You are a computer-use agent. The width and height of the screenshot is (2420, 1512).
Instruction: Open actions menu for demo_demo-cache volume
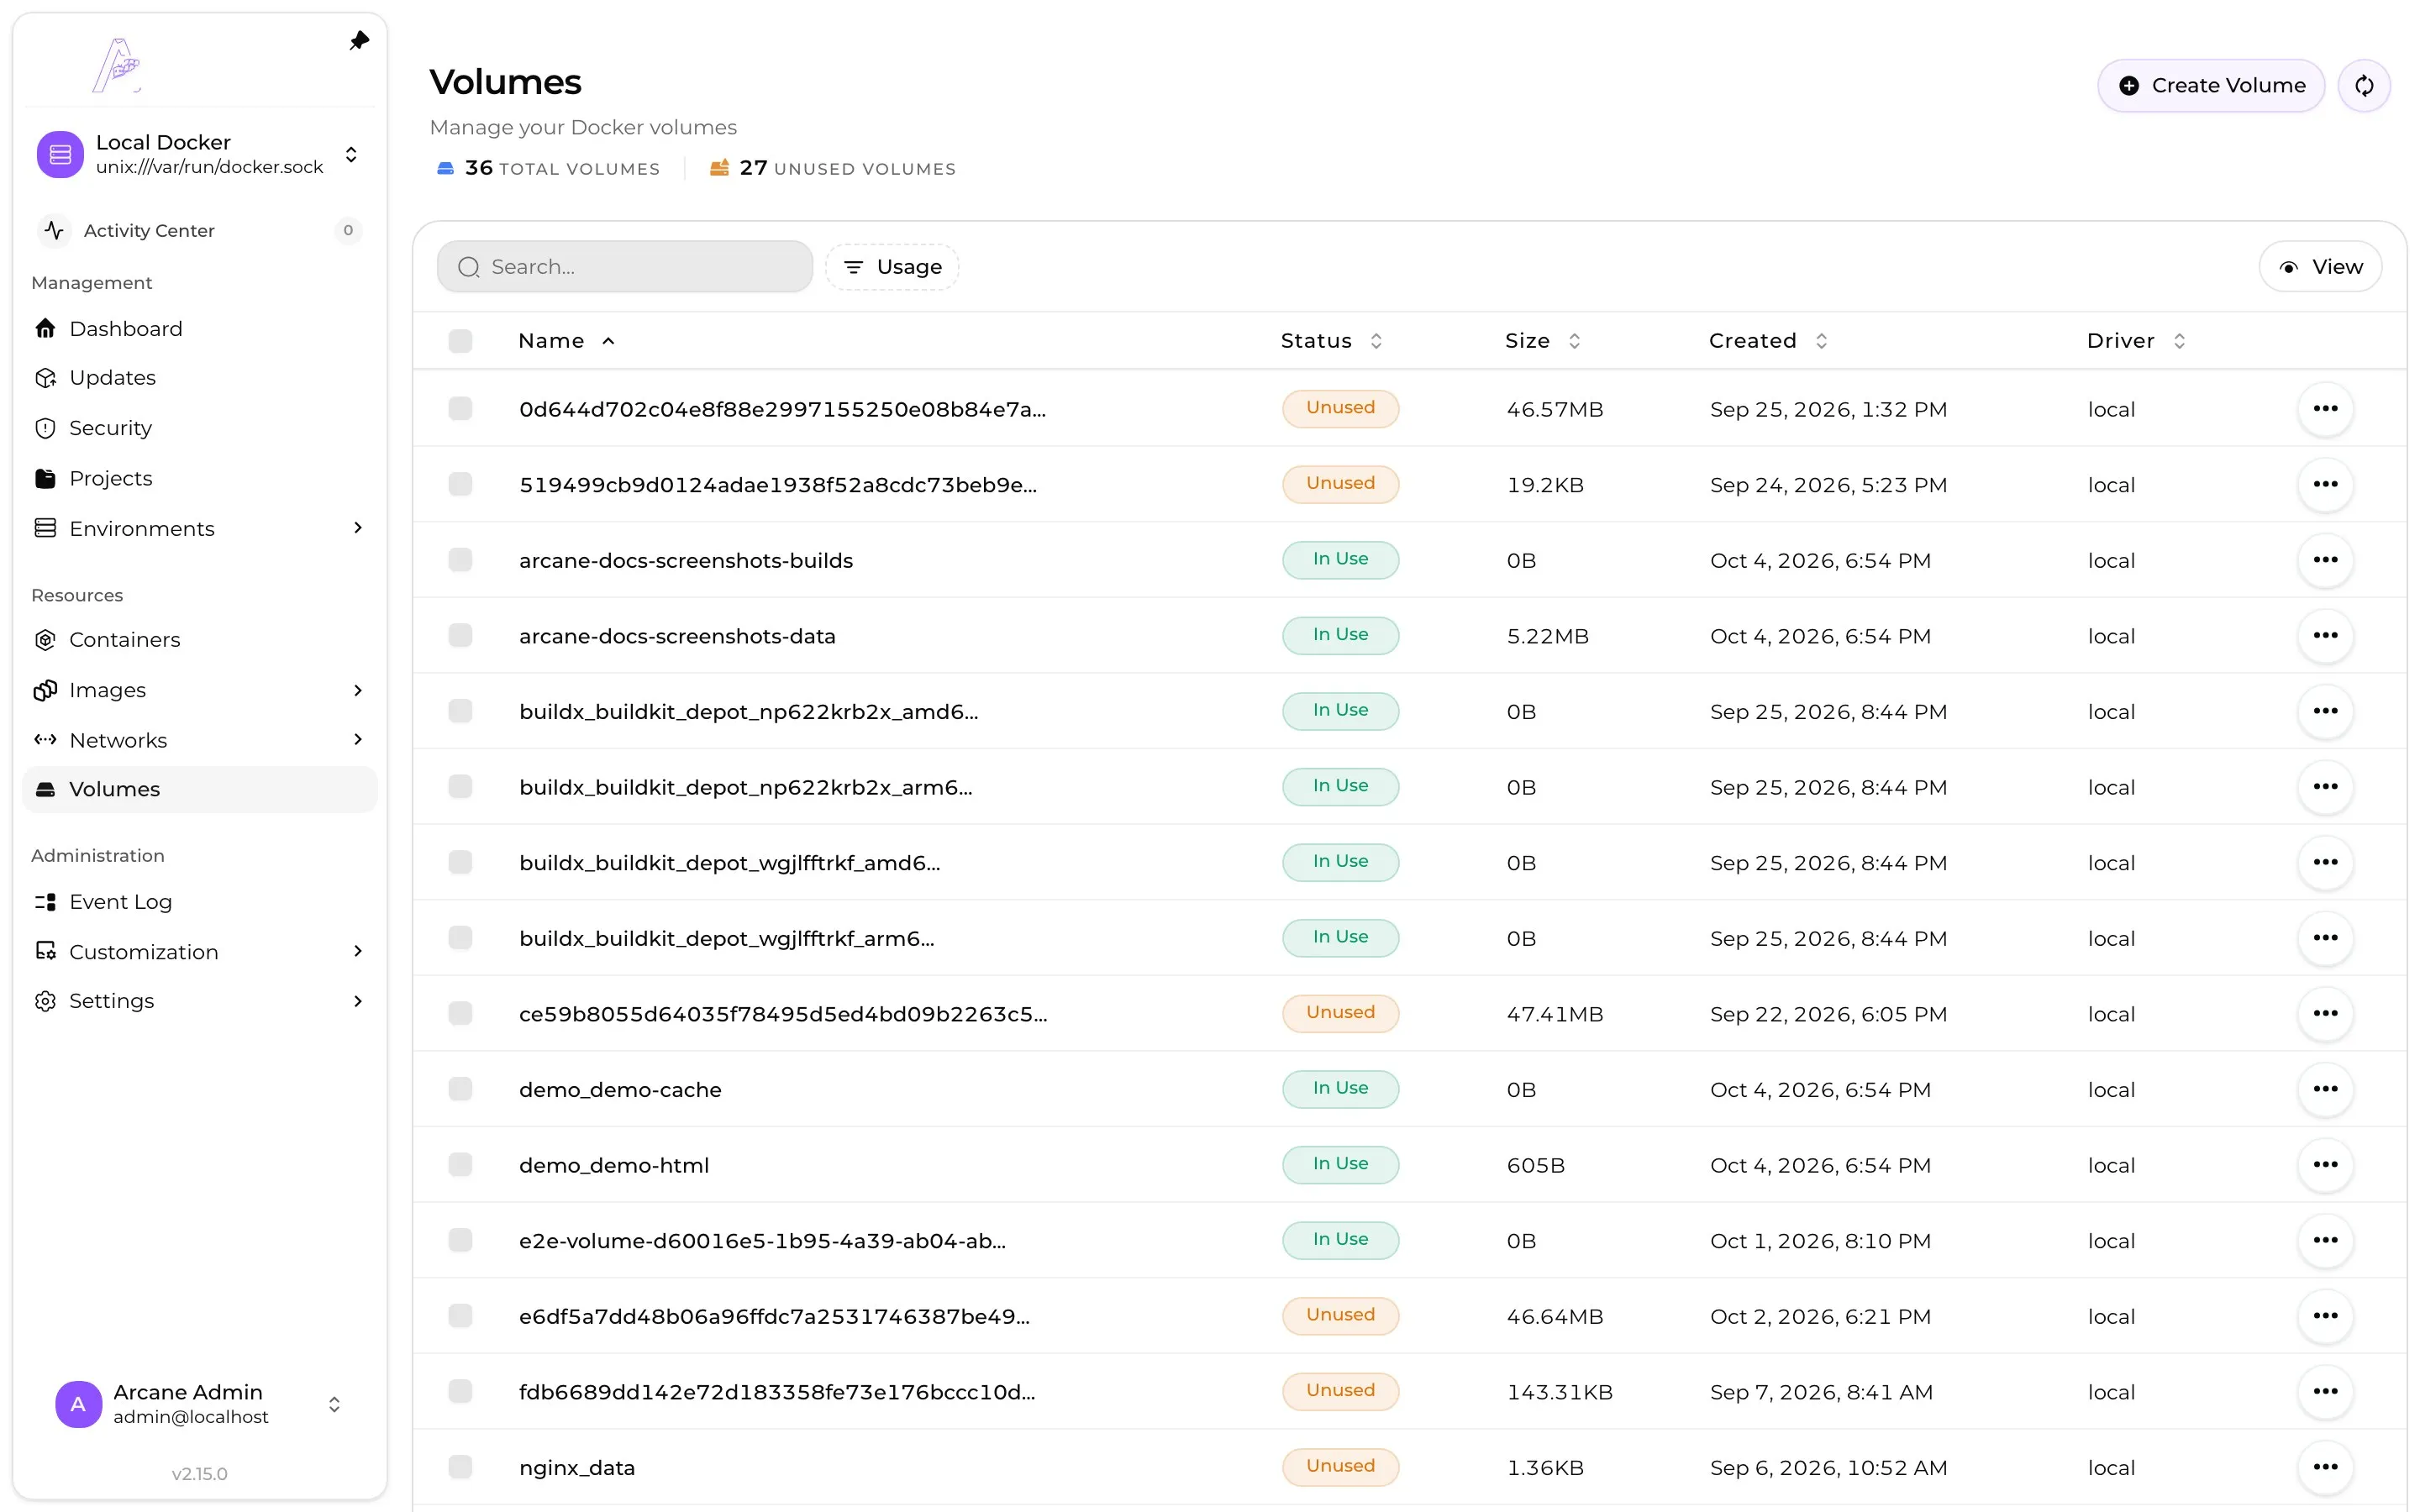coord(2325,1089)
